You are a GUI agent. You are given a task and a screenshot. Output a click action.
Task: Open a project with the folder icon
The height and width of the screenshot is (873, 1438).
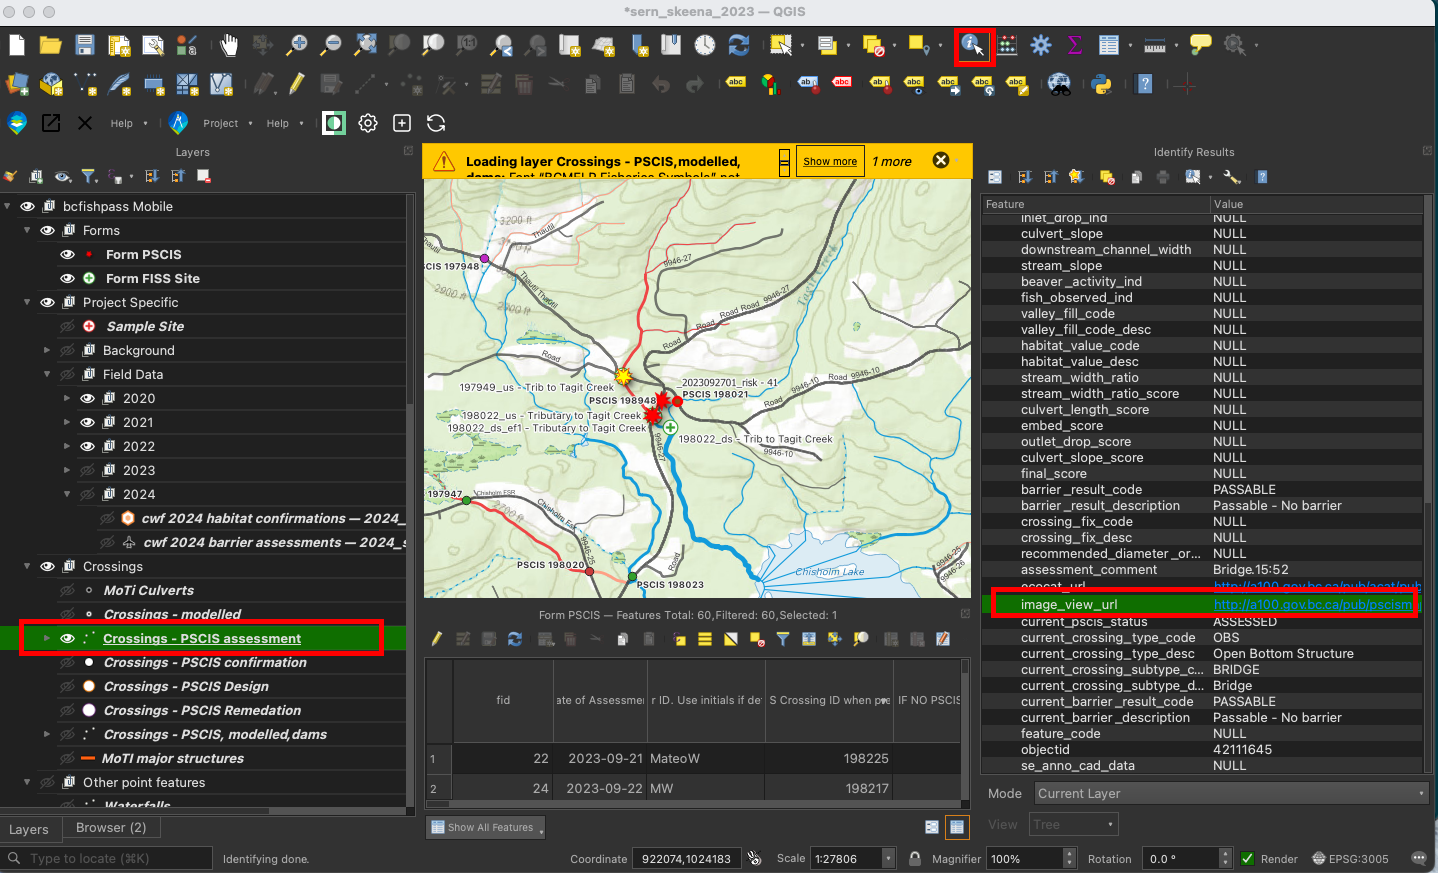51,45
